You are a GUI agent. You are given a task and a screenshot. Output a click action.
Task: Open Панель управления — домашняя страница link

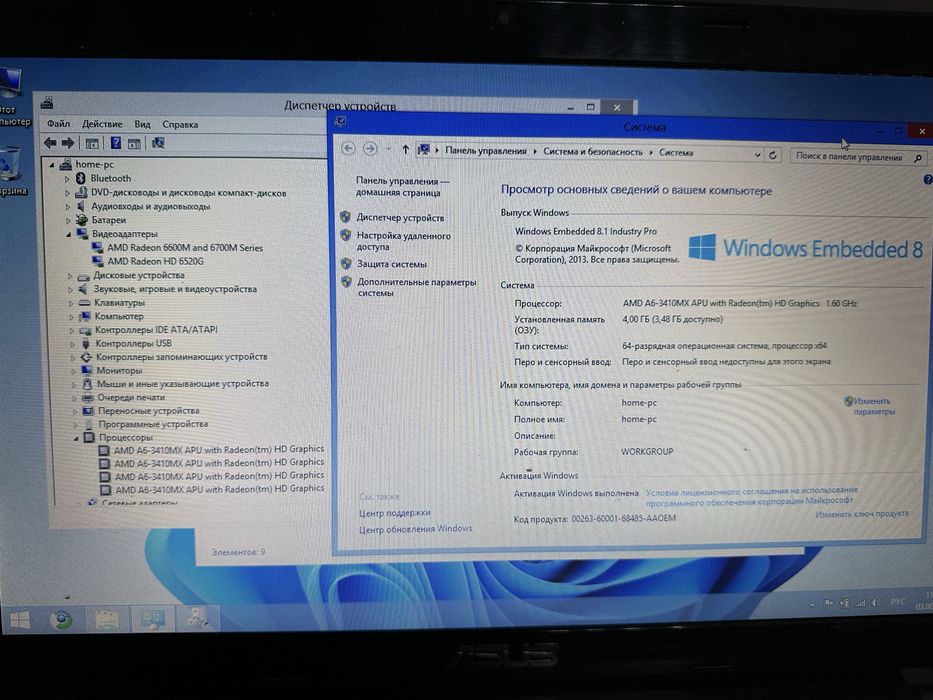pyautogui.click(x=402, y=186)
